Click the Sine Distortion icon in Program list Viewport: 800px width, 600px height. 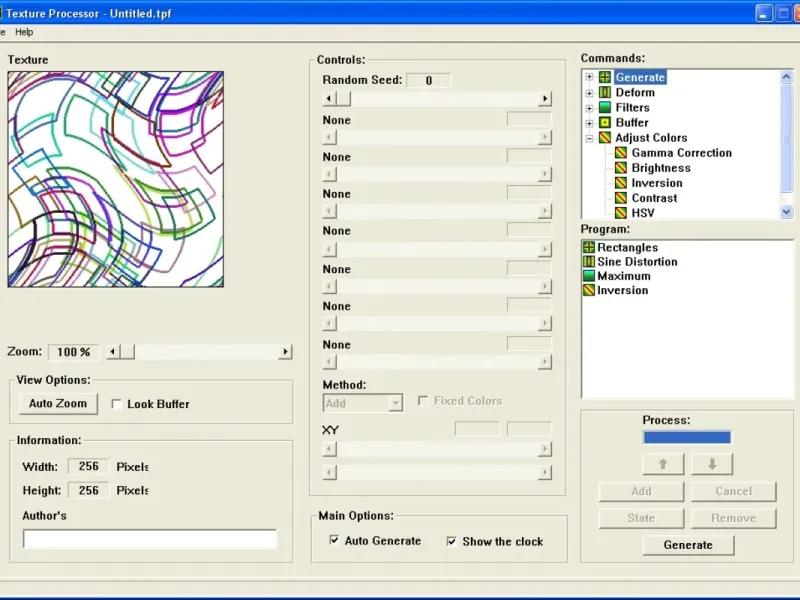pyautogui.click(x=589, y=262)
